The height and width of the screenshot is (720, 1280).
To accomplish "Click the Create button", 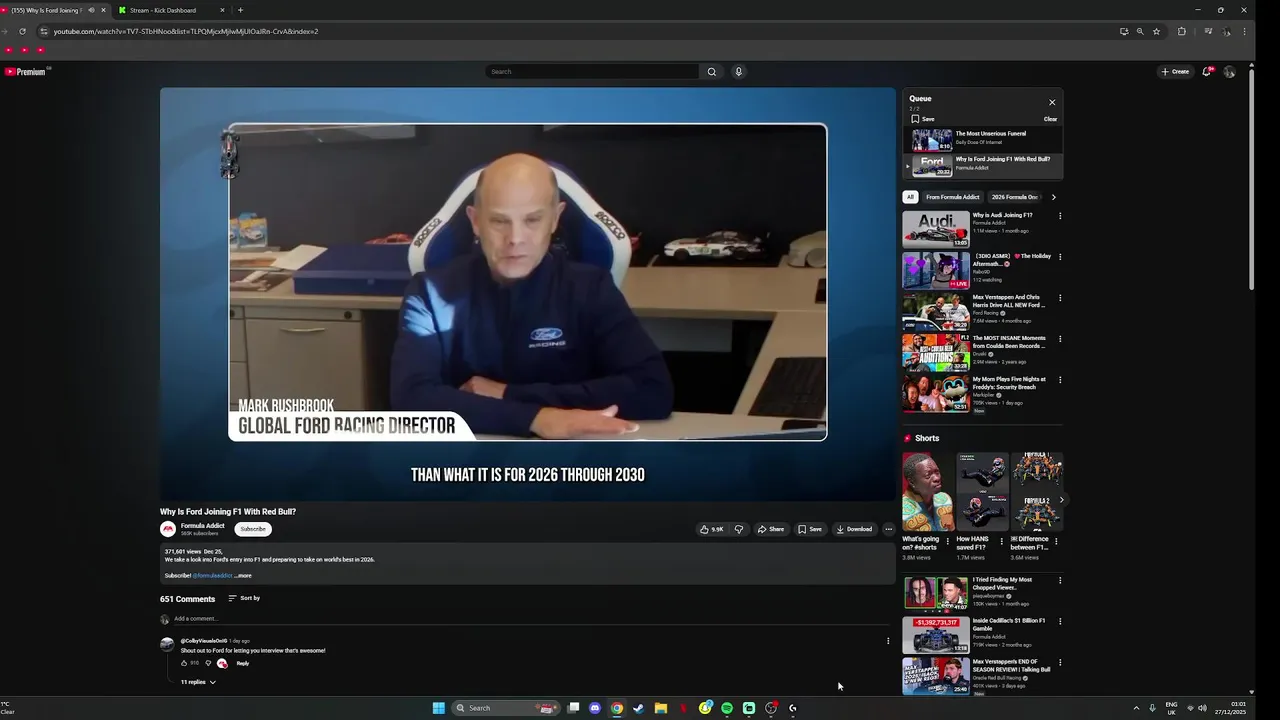I will click(1175, 72).
